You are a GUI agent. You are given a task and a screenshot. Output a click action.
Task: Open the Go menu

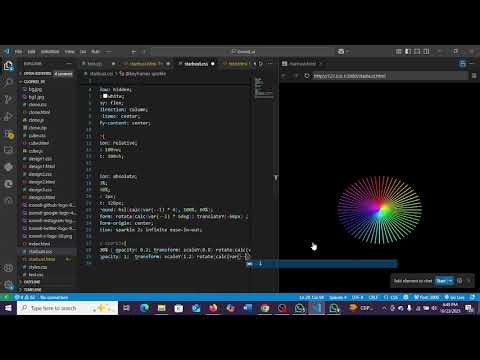(x=83, y=52)
